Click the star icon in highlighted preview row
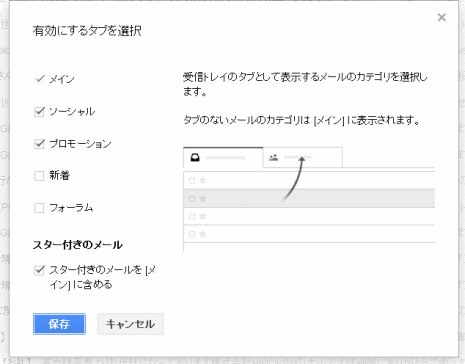The width and height of the screenshot is (465, 364). click(x=203, y=199)
